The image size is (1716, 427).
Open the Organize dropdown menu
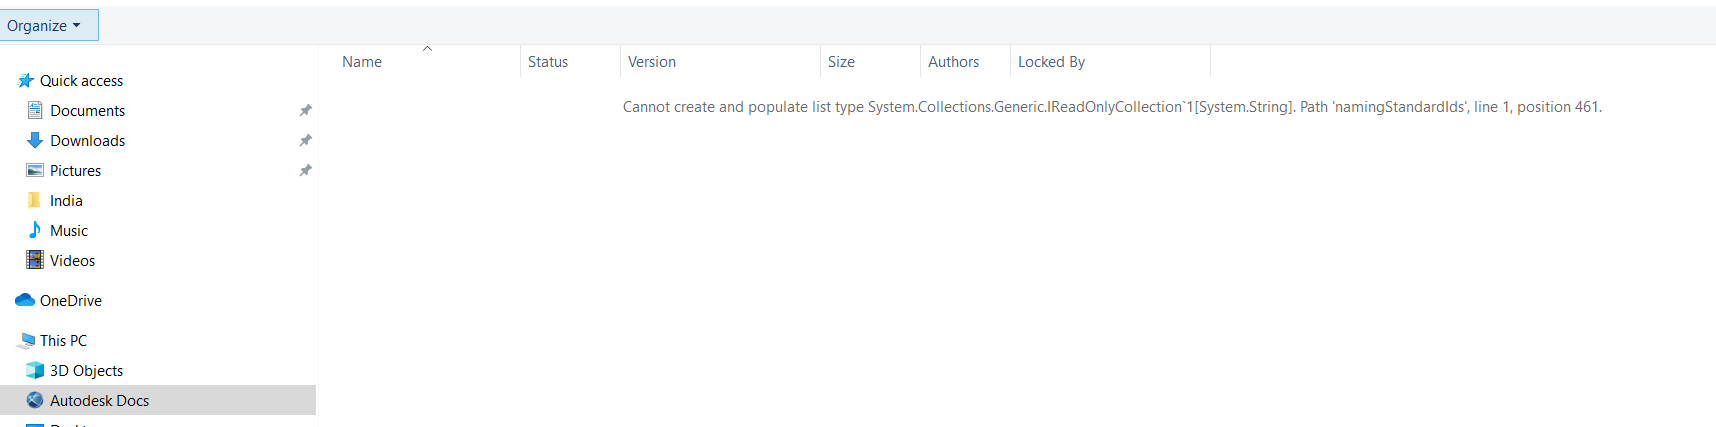pyautogui.click(x=49, y=25)
